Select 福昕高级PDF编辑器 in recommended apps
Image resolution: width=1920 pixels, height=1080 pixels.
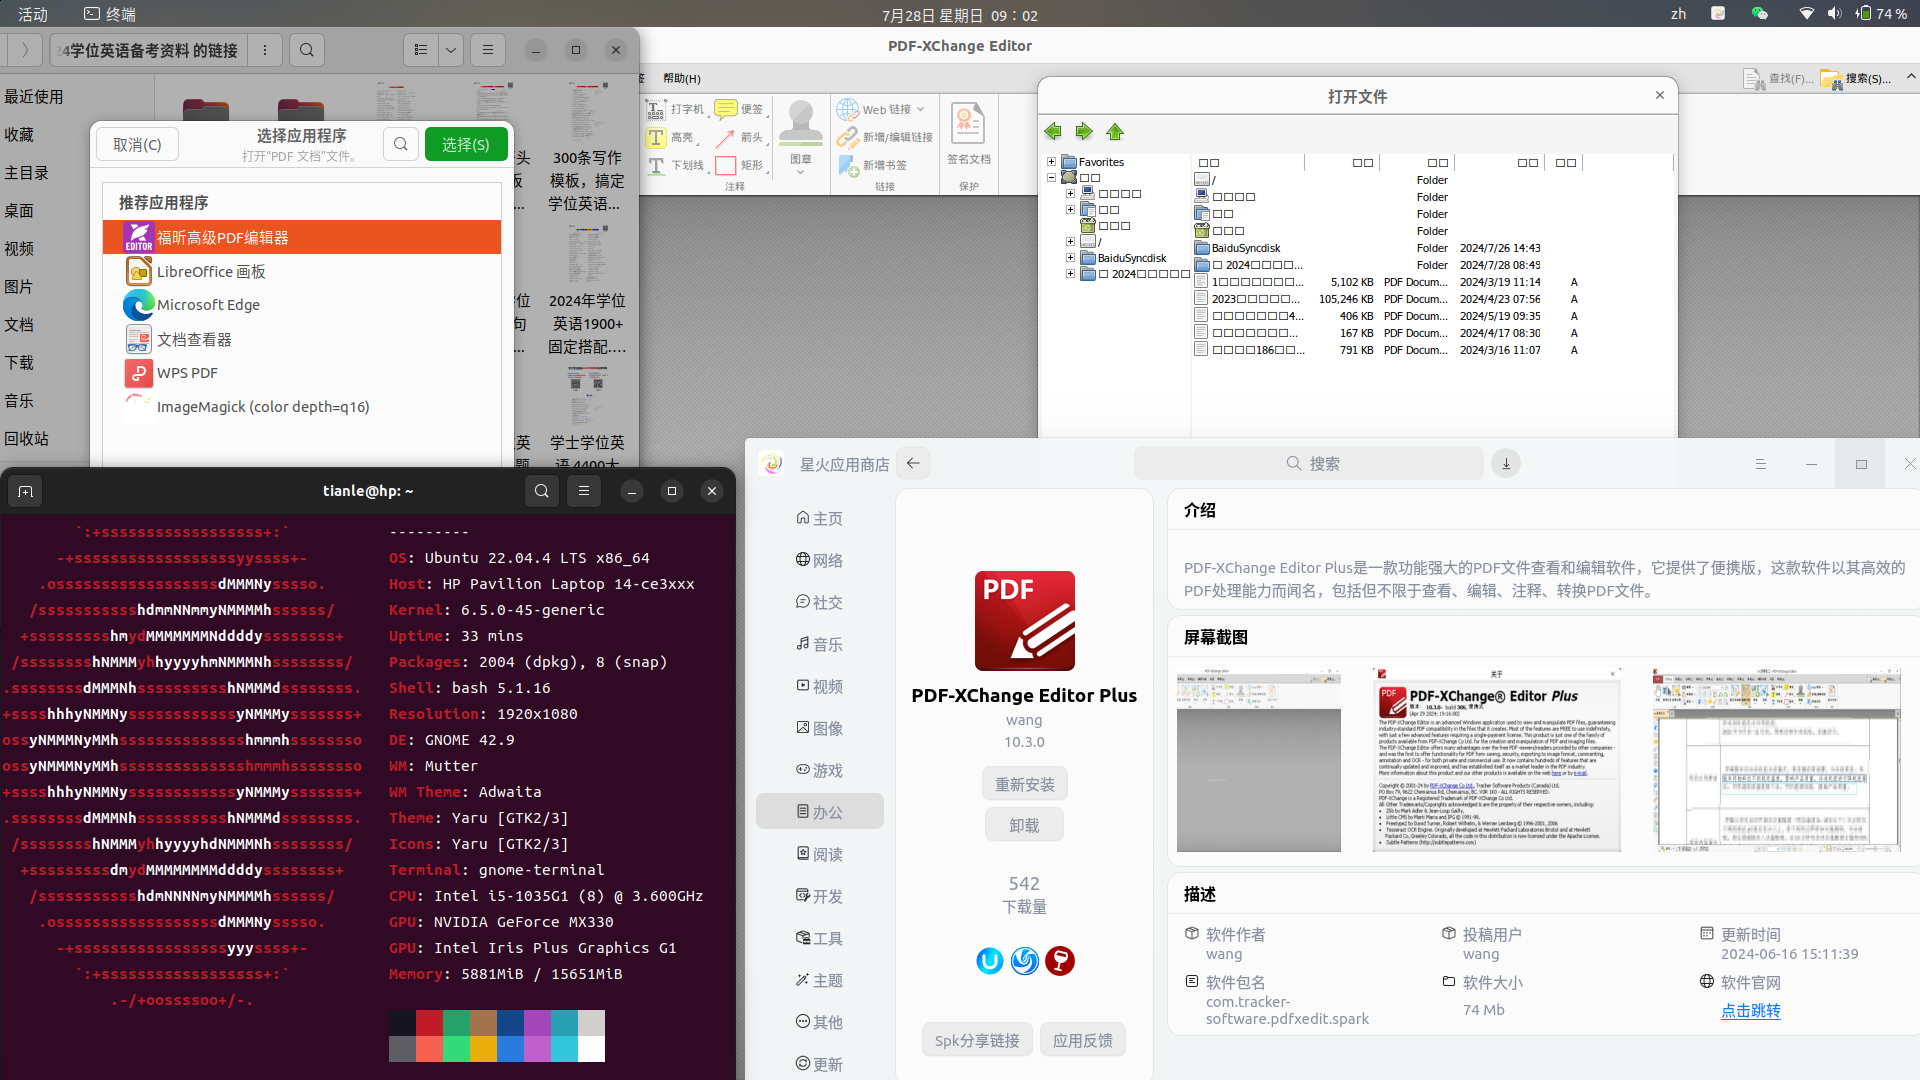pos(302,238)
